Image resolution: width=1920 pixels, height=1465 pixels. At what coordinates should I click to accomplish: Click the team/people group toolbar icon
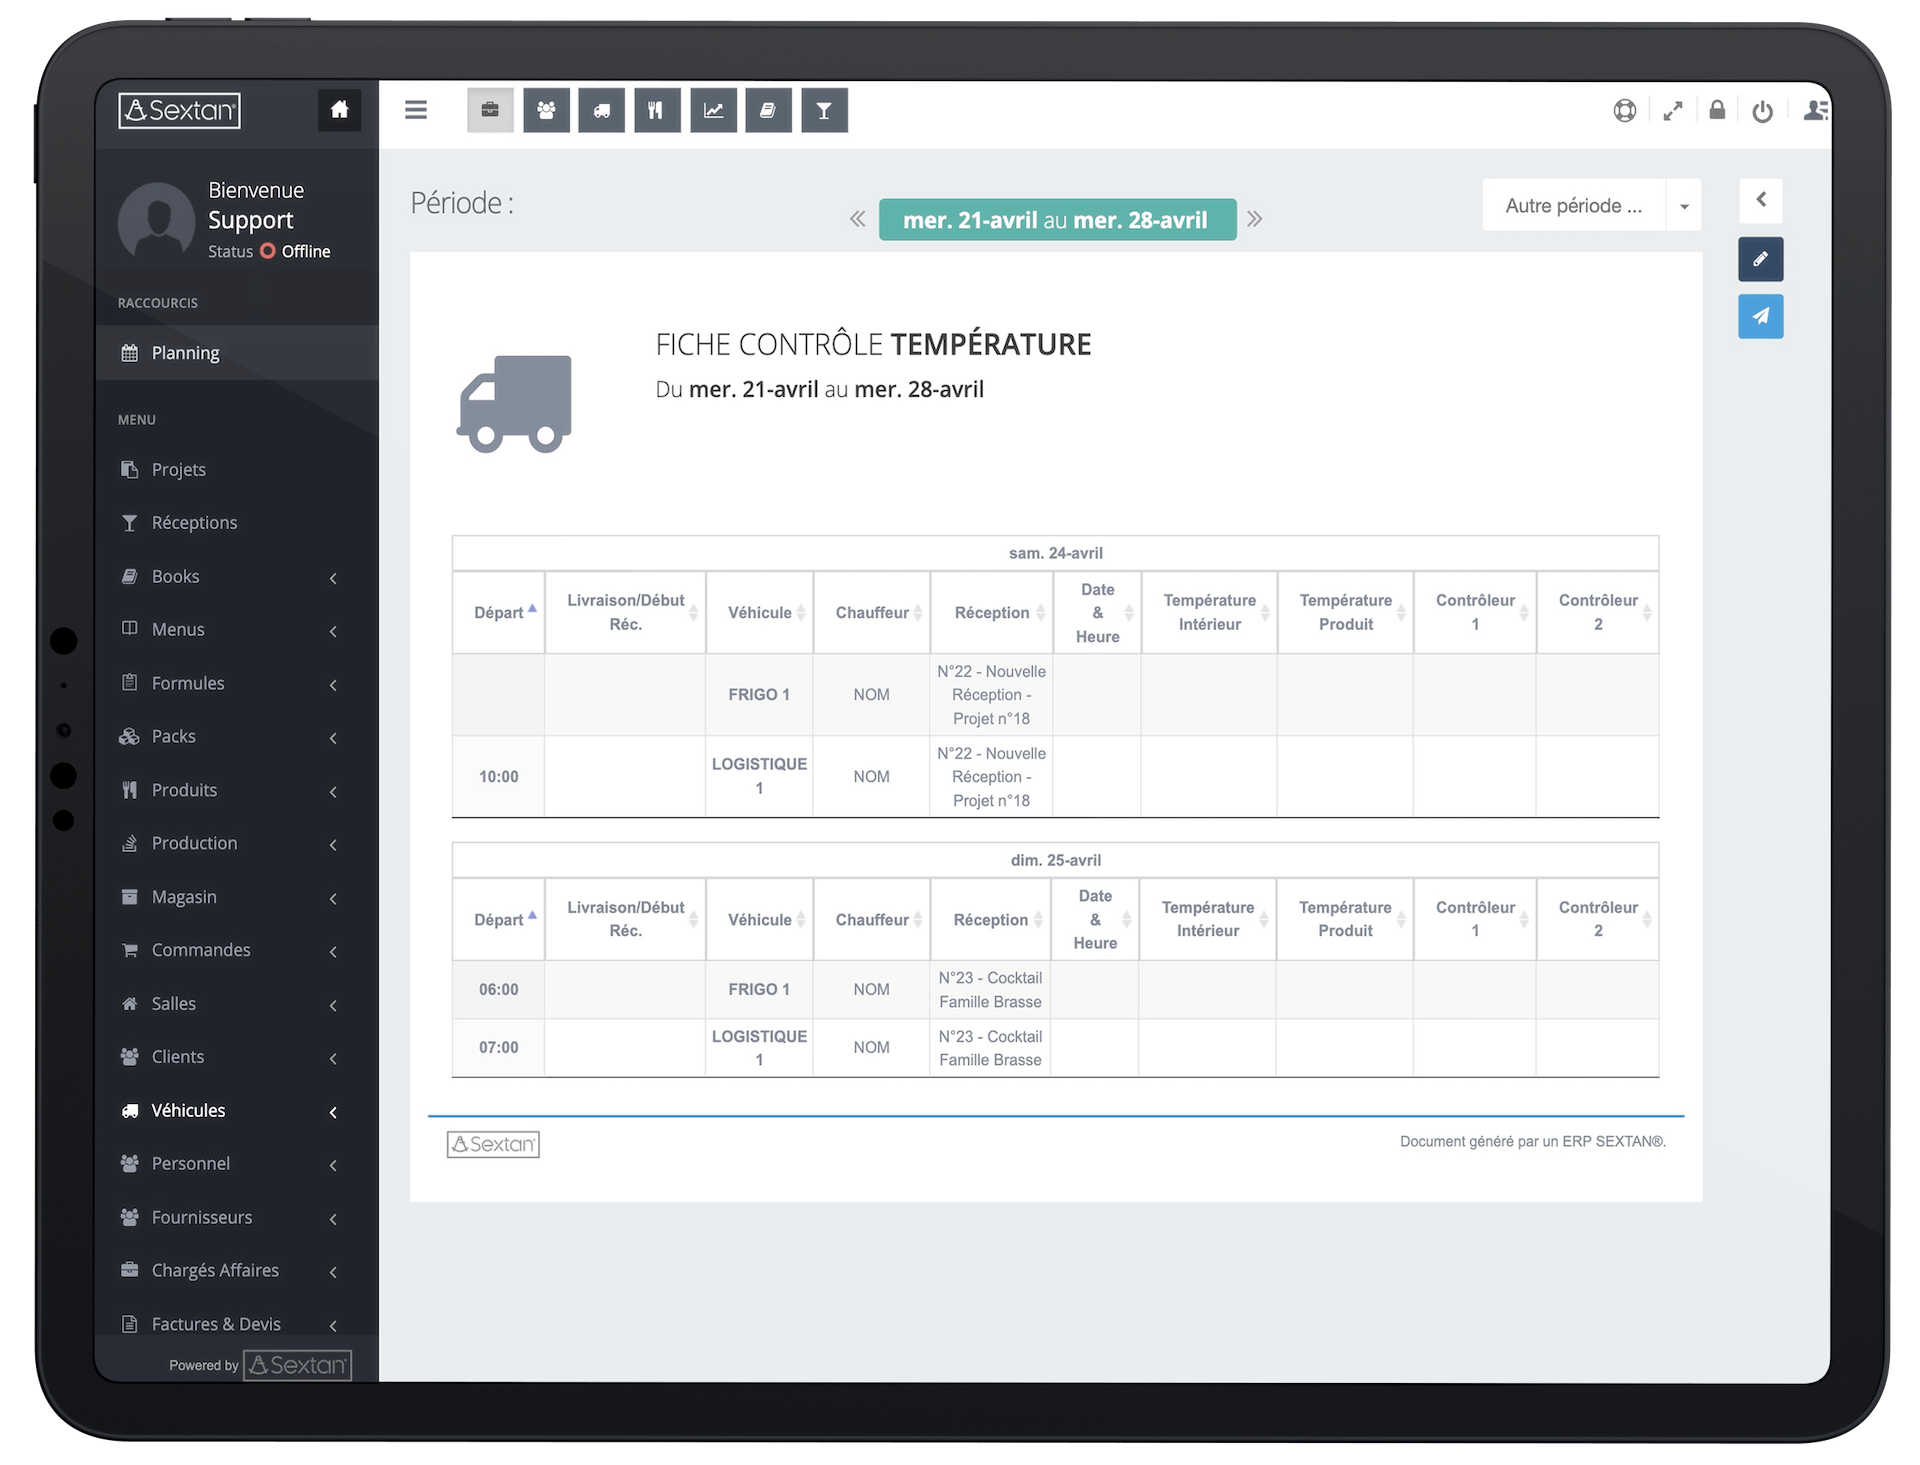pos(547,110)
